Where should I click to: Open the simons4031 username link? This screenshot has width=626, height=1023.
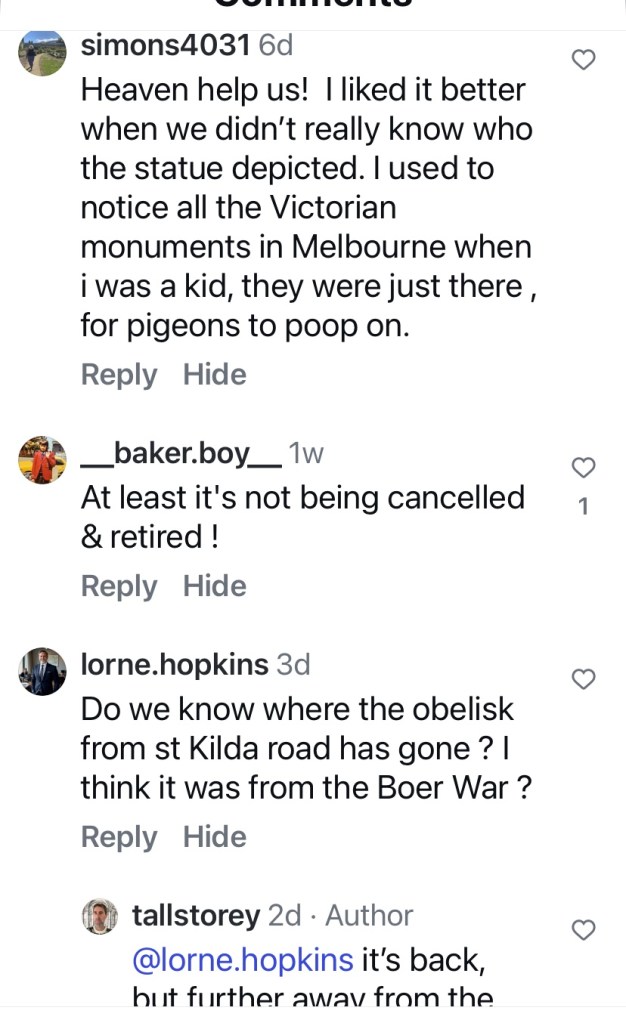tap(165, 45)
